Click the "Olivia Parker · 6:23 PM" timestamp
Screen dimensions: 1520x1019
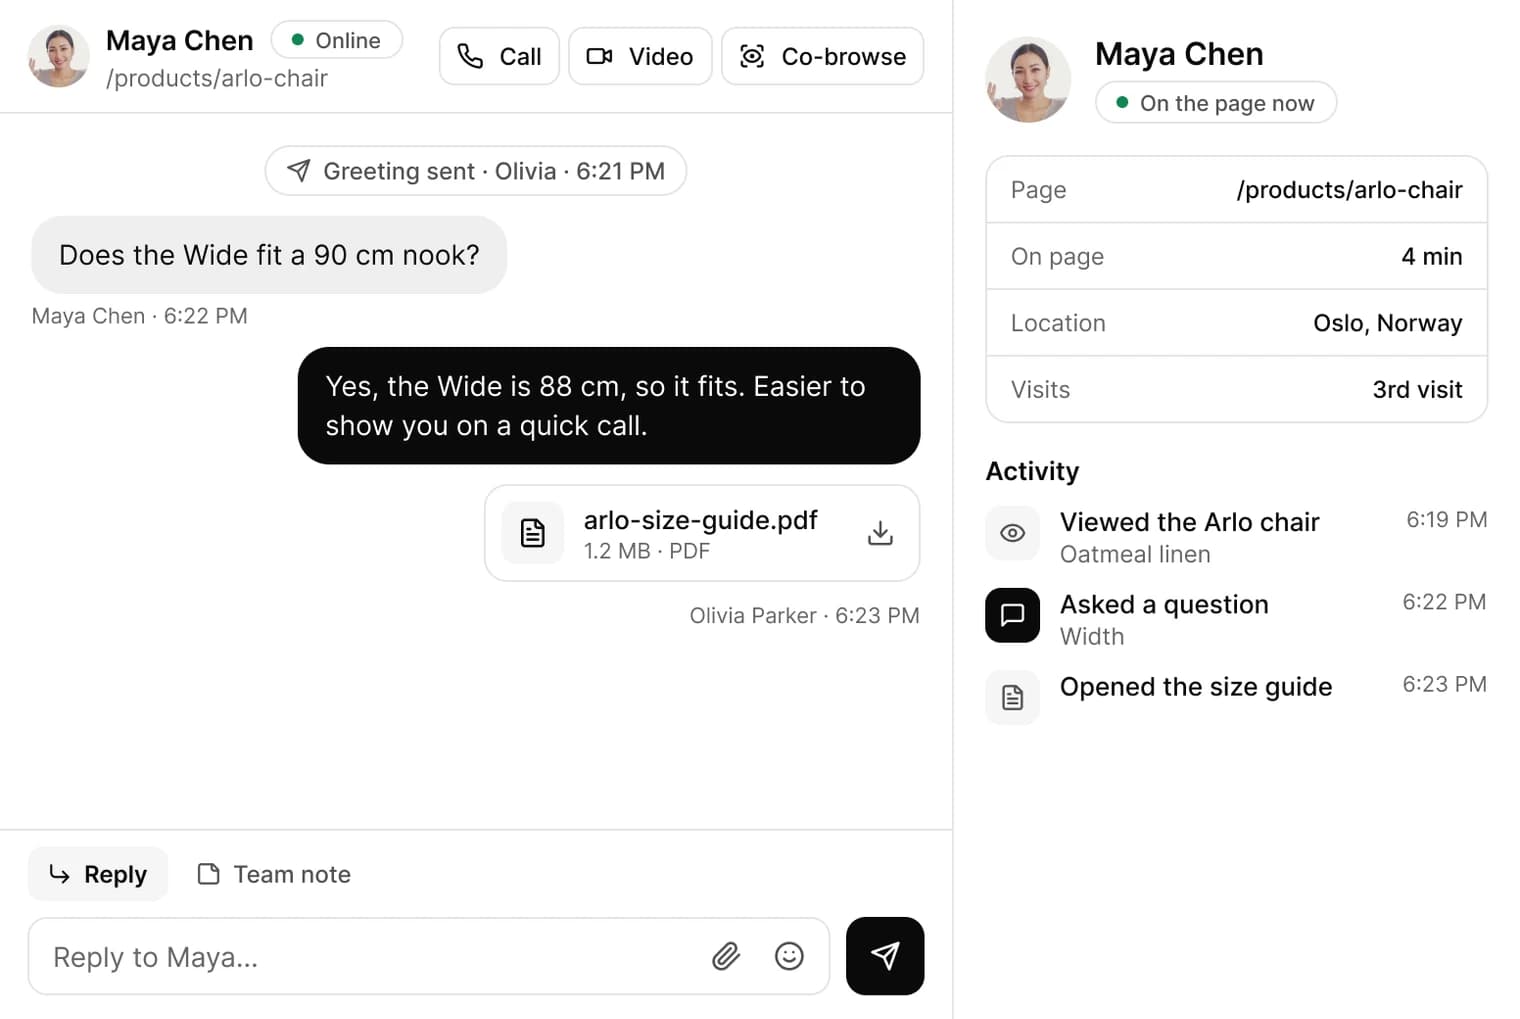pyautogui.click(x=804, y=616)
